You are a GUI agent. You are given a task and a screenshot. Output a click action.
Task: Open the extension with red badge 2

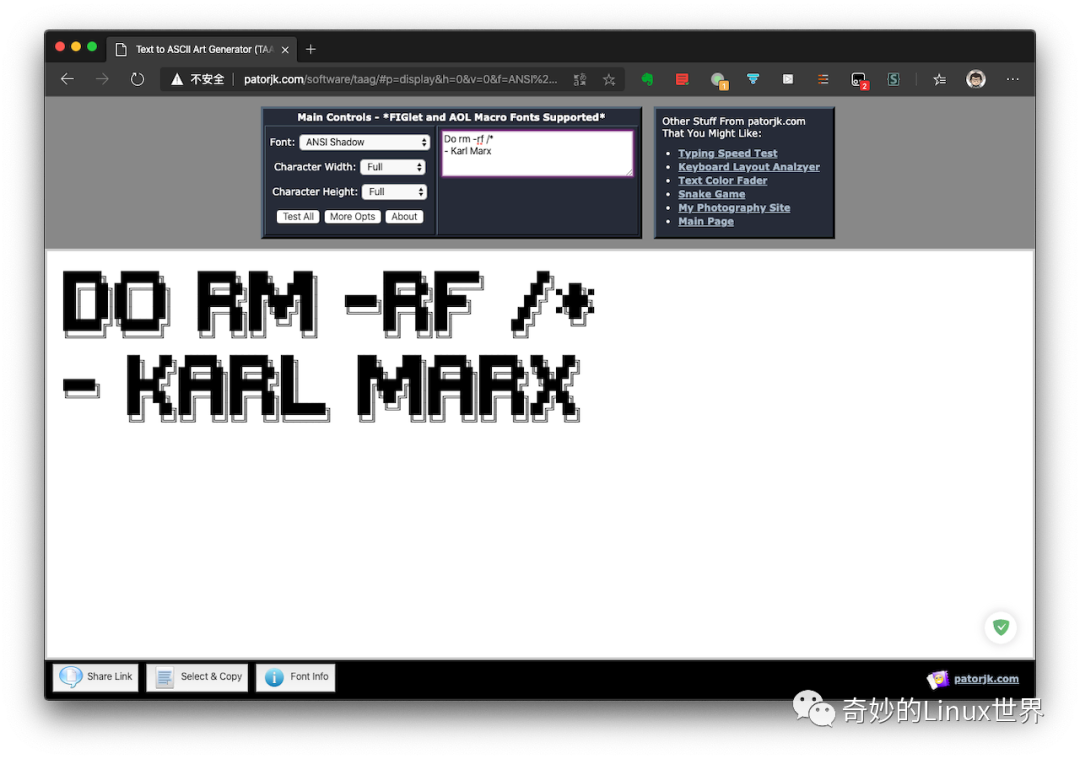(859, 81)
